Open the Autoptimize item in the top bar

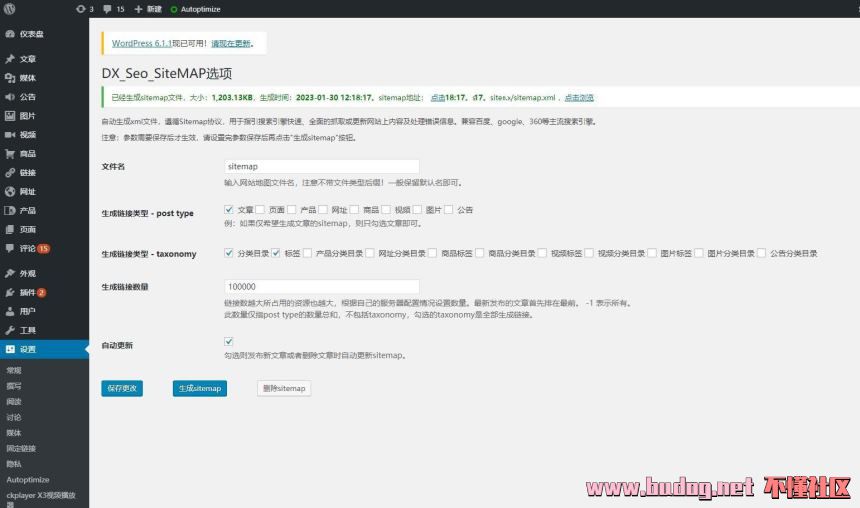195,9
